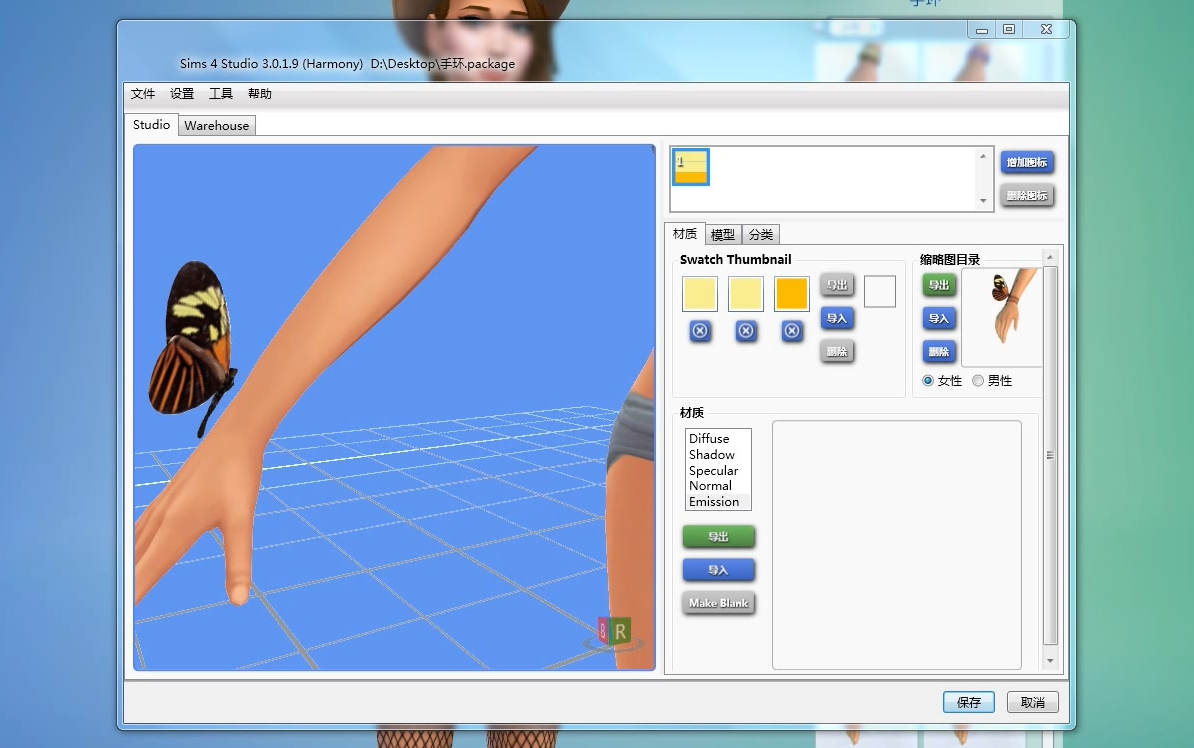
Task: Open the 文件 menu
Action: tap(142, 94)
